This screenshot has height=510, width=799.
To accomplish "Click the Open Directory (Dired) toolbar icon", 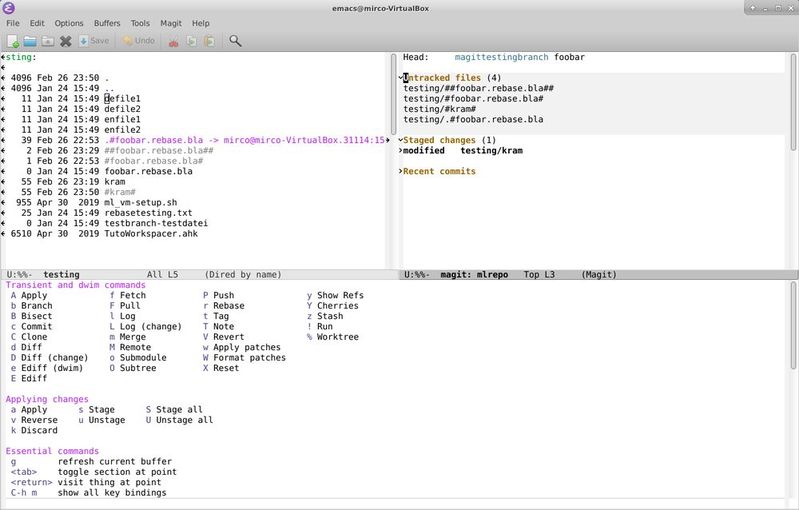I will (x=48, y=41).
